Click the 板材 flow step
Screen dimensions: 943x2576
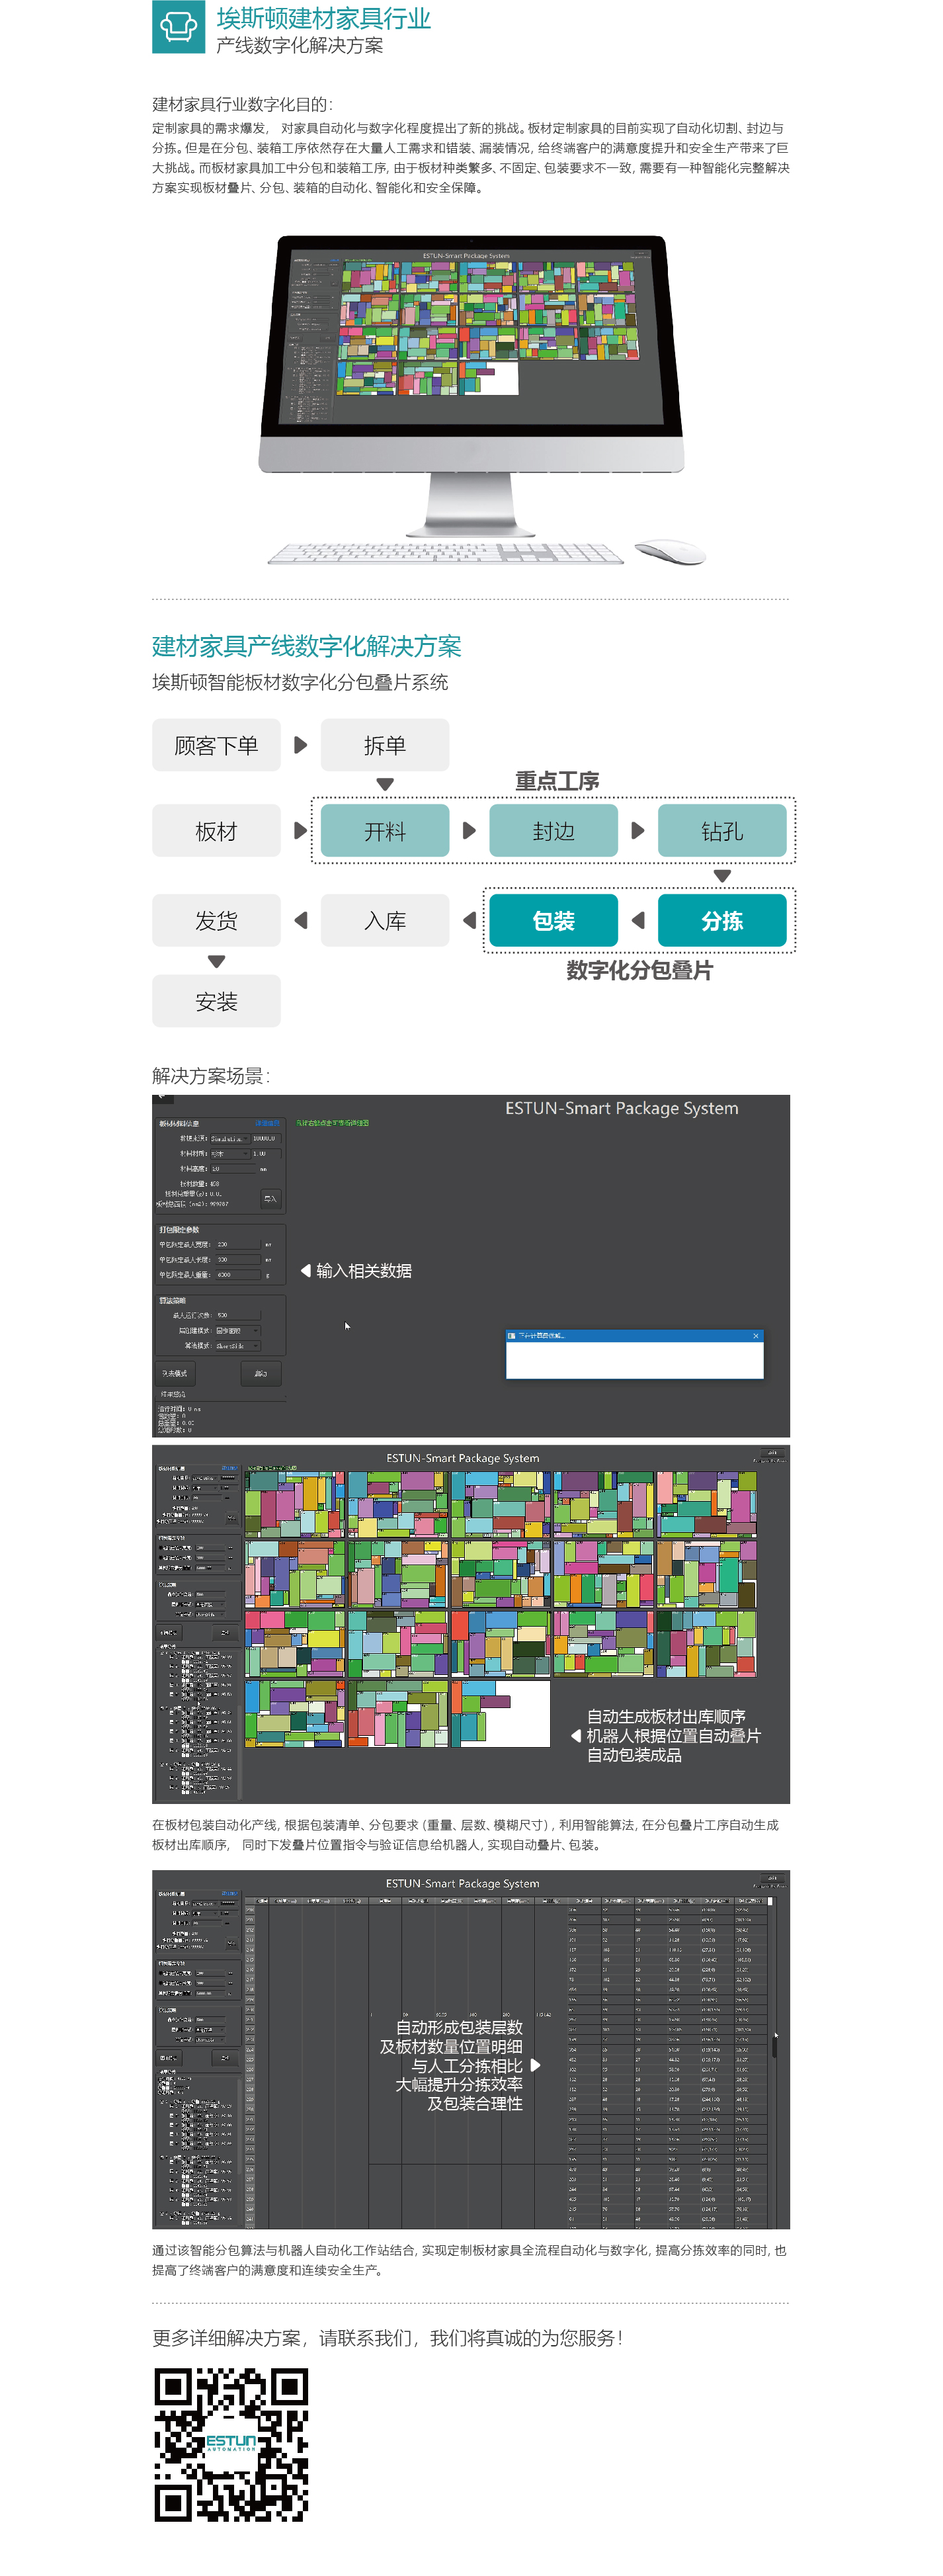pos(216,831)
